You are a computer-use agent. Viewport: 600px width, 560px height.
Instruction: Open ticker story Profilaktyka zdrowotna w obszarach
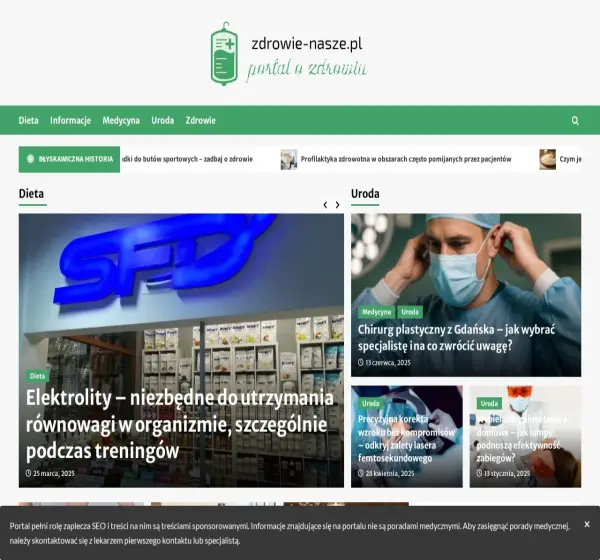[406, 159]
